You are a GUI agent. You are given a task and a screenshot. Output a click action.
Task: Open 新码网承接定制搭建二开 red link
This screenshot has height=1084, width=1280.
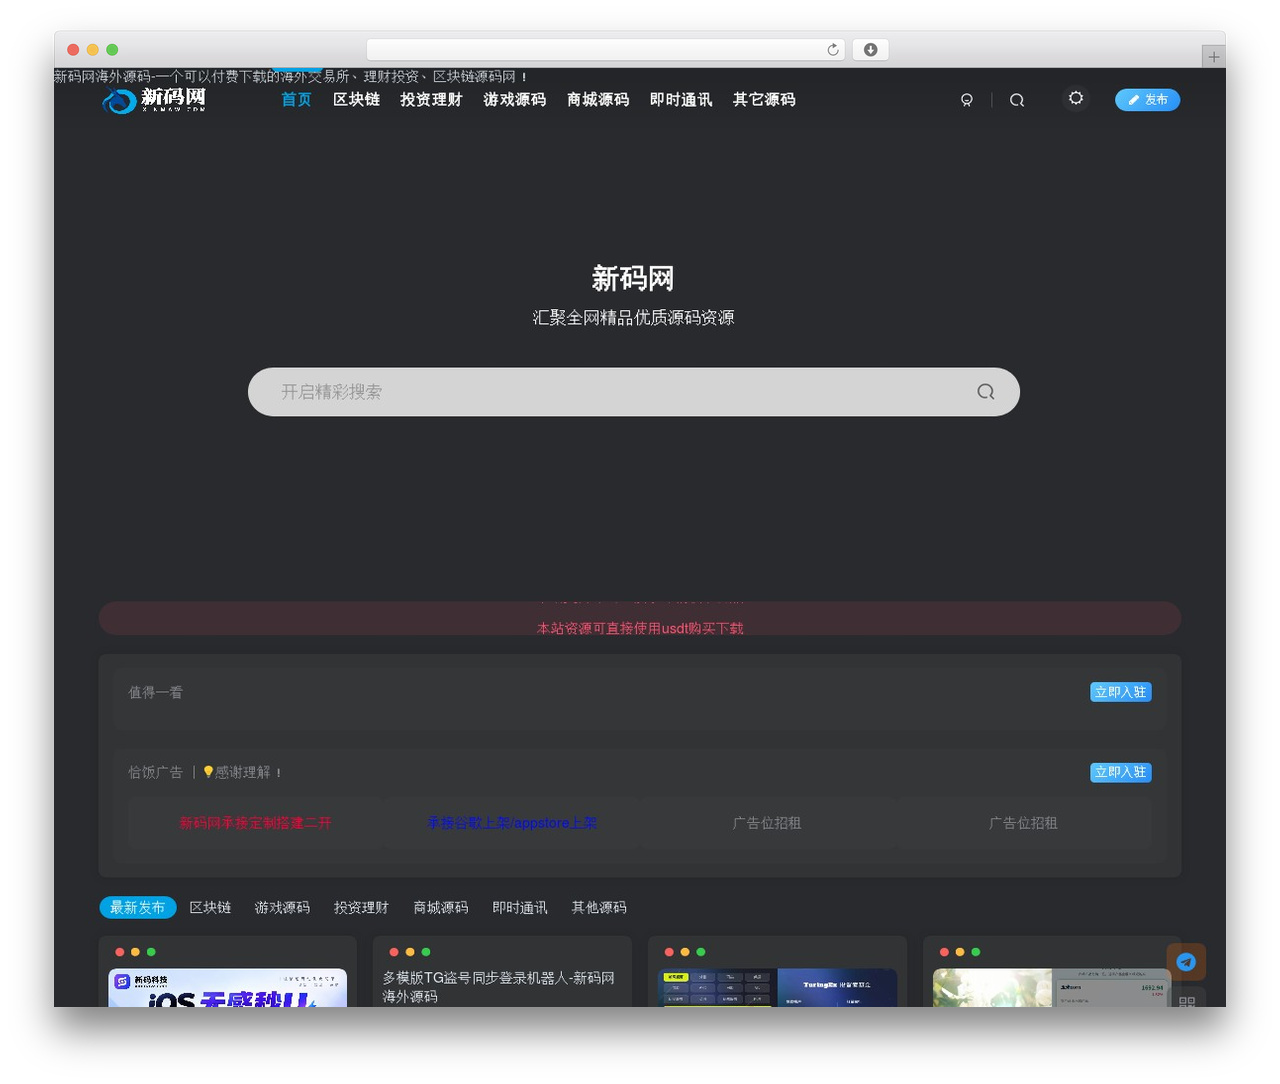tap(255, 823)
